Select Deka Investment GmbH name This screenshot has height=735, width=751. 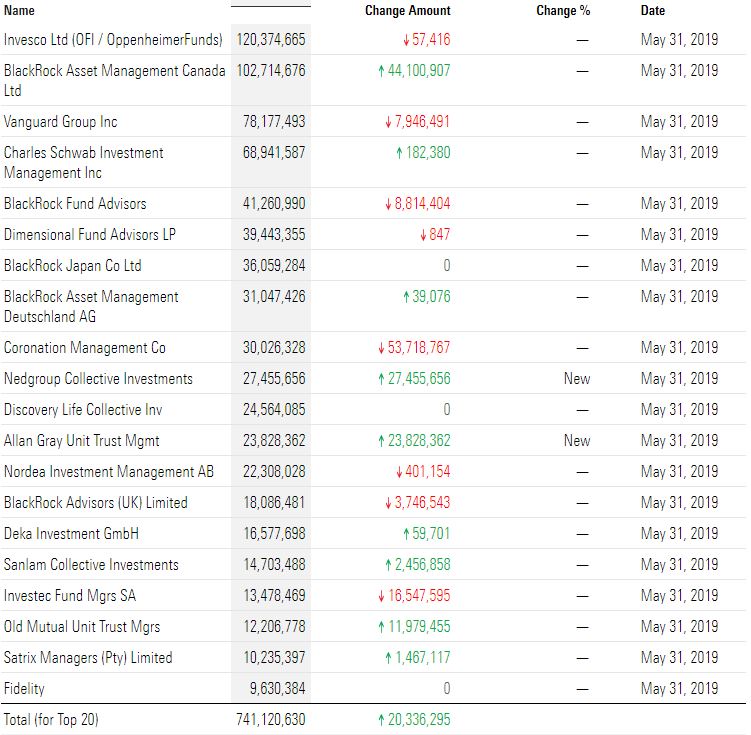click(x=71, y=534)
